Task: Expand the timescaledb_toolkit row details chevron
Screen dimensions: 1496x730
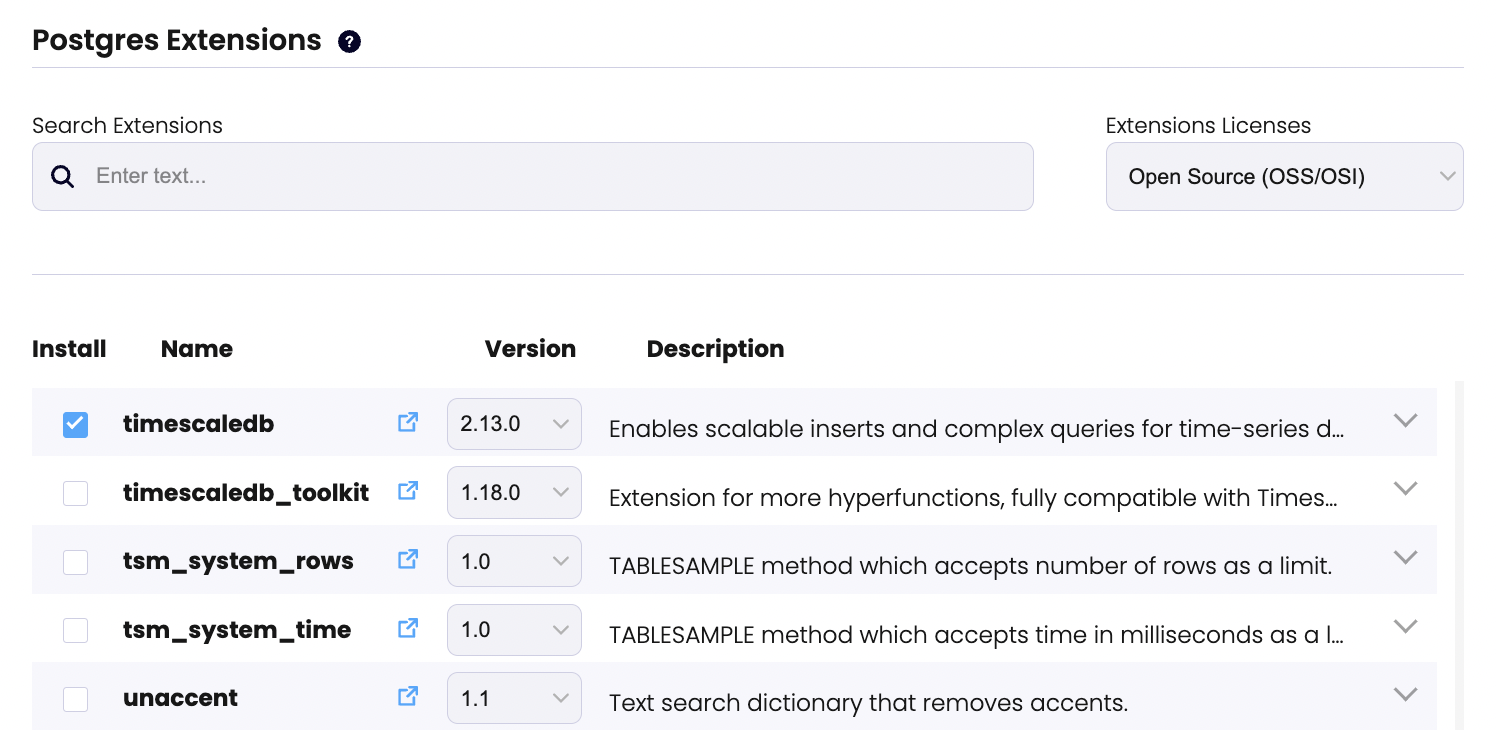Action: point(1406,489)
